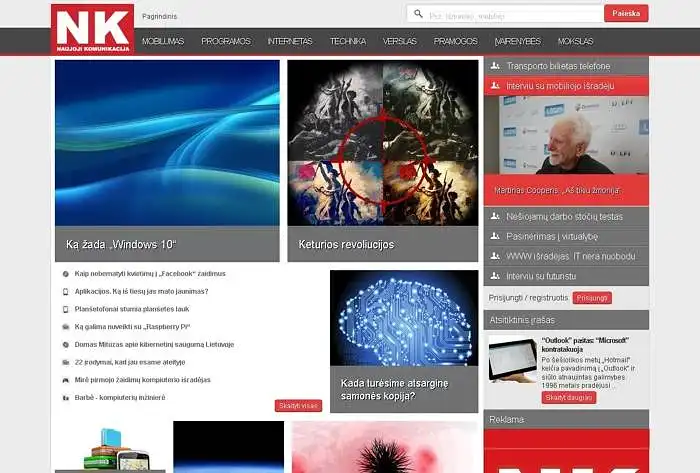Click the phone icon beside Aplikacijos article
The width and height of the screenshot is (700, 473).
click(66, 291)
